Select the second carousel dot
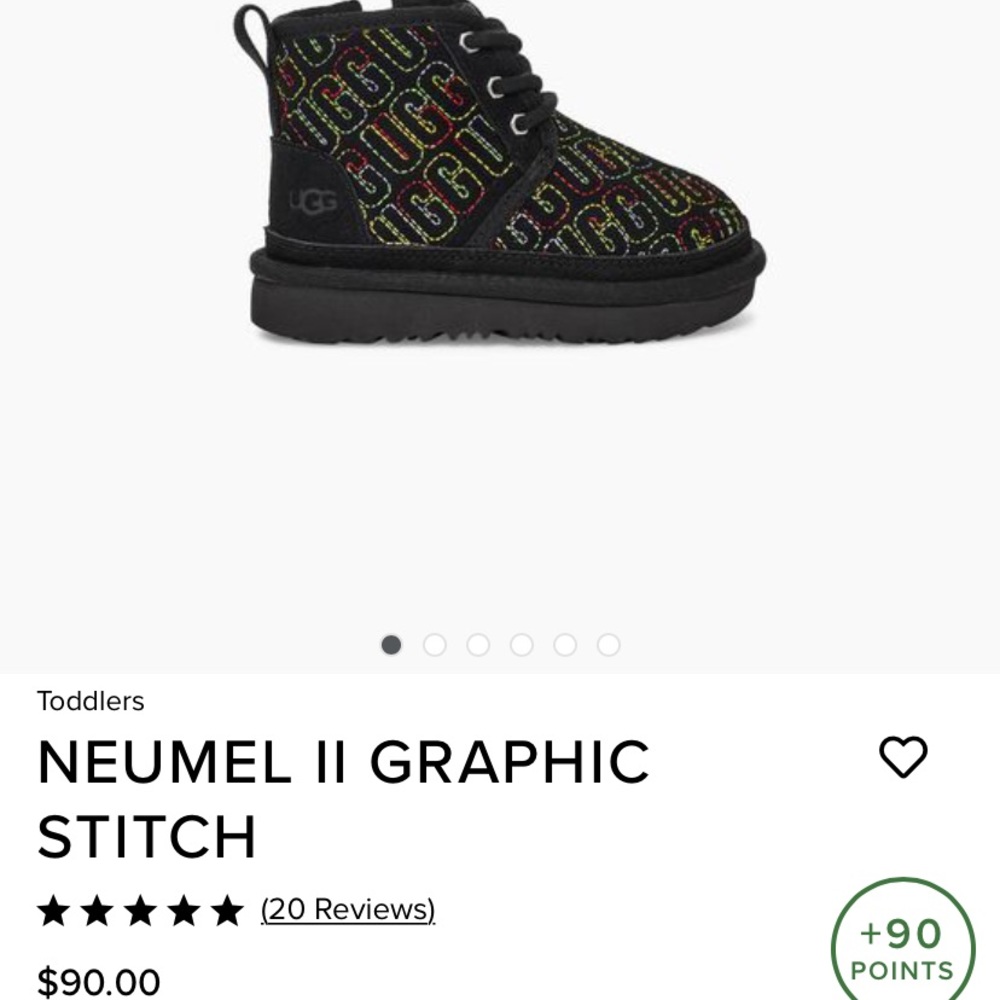The width and height of the screenshot is (1000, 1000). [x=434, y=645]
